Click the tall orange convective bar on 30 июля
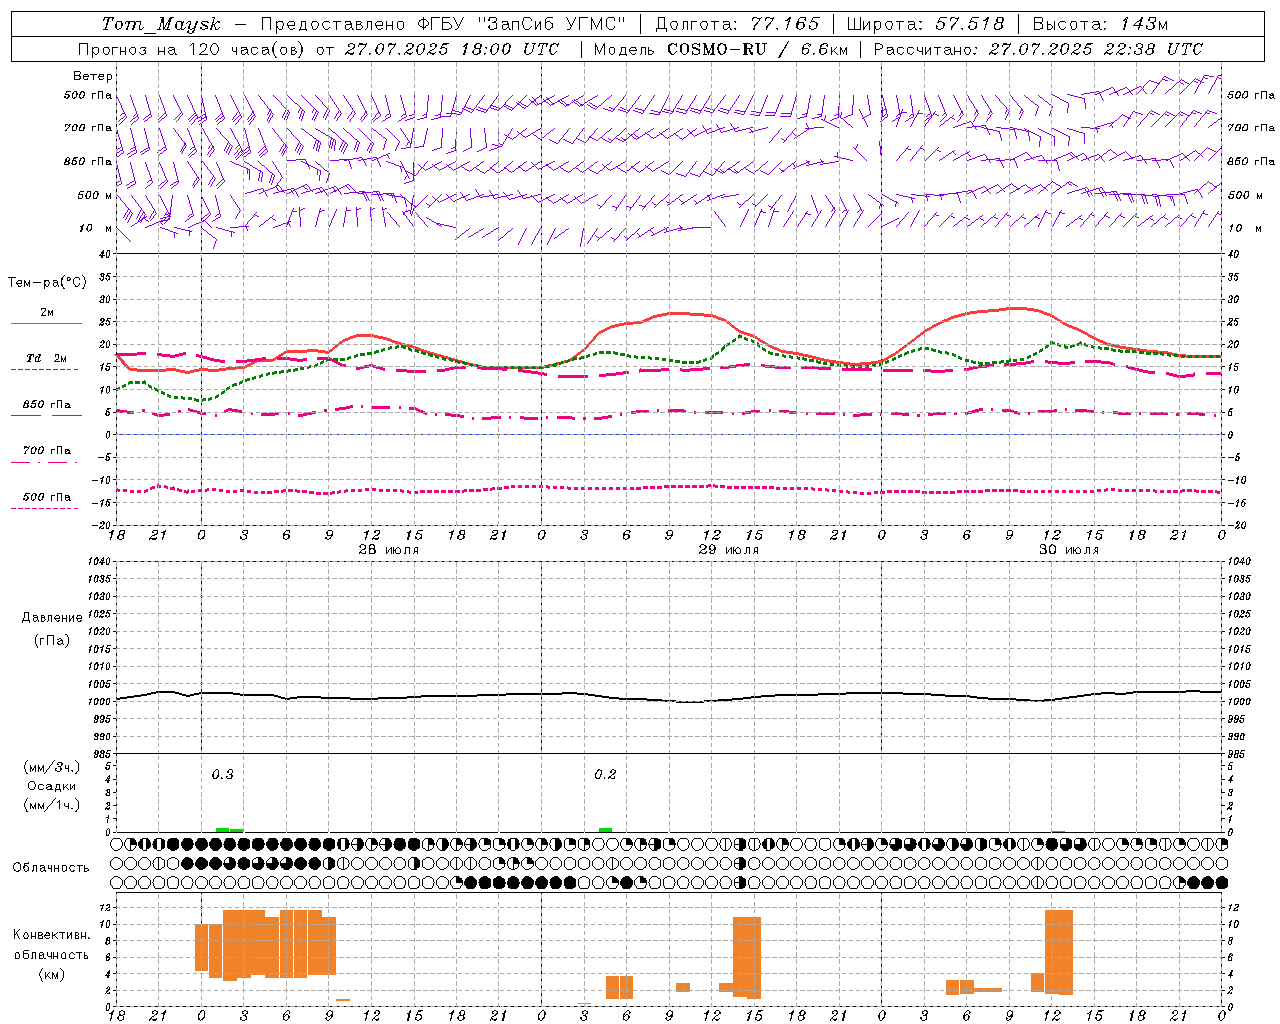This screenshot has height=1024, width=1280. (1058, 952)
